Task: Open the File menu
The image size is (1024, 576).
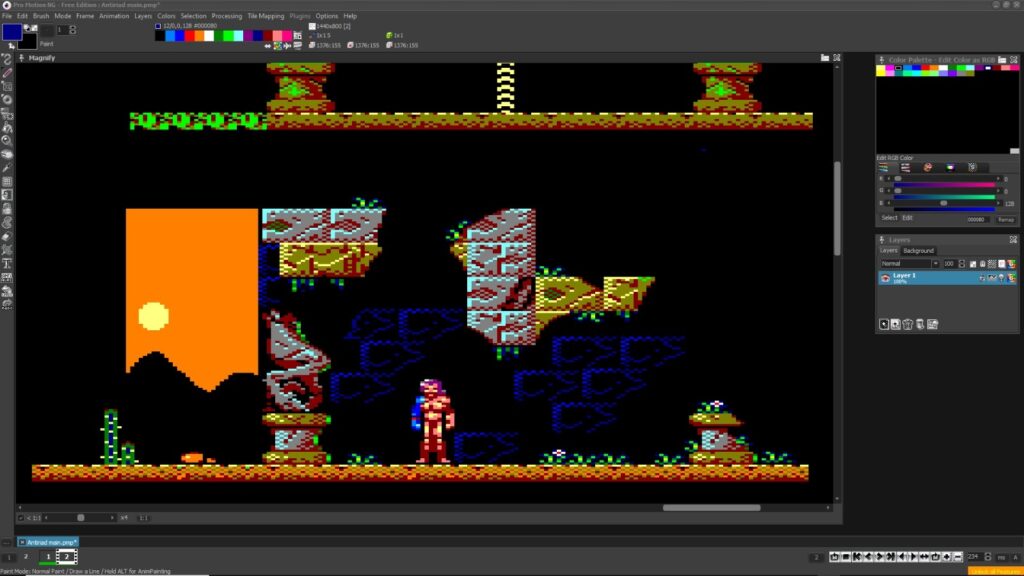Action: tap(7, 16)
